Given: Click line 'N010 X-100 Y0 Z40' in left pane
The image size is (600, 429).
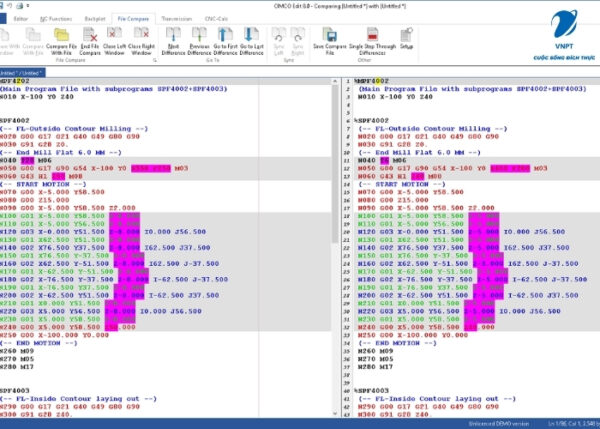Looking at the screenshot, I should click(x=37, y=97).
